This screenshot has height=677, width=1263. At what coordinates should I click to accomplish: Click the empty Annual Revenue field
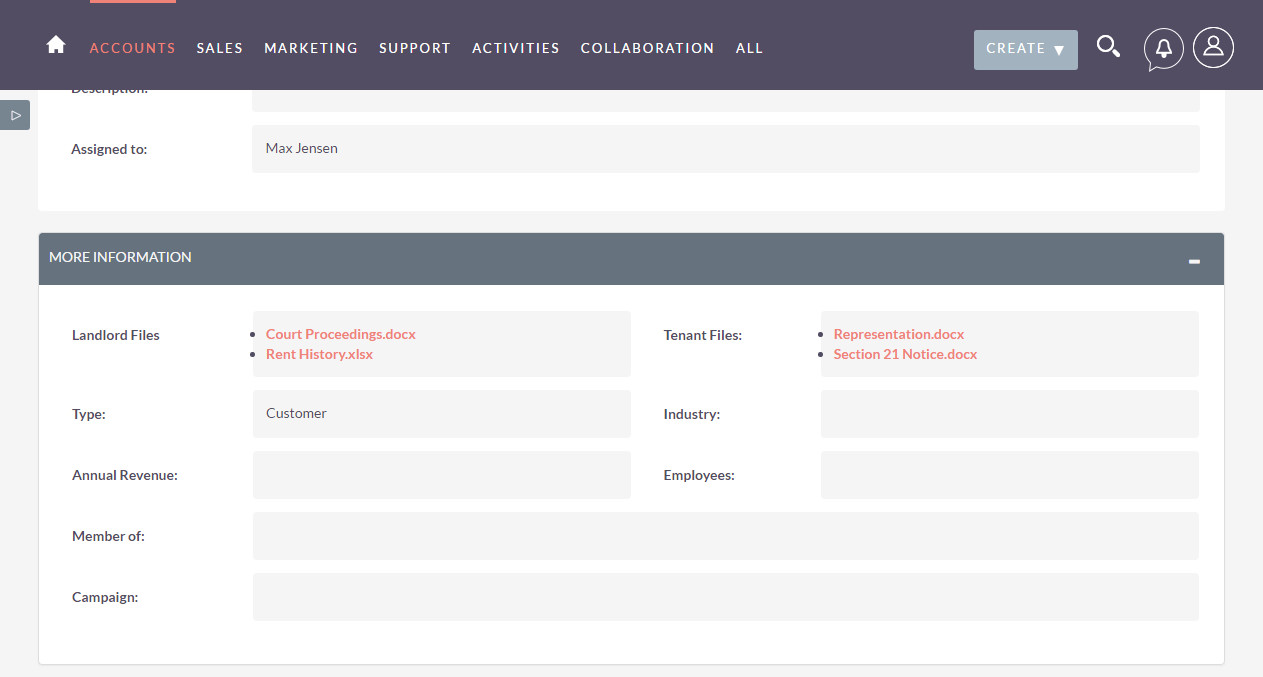[x=442, y=475]
